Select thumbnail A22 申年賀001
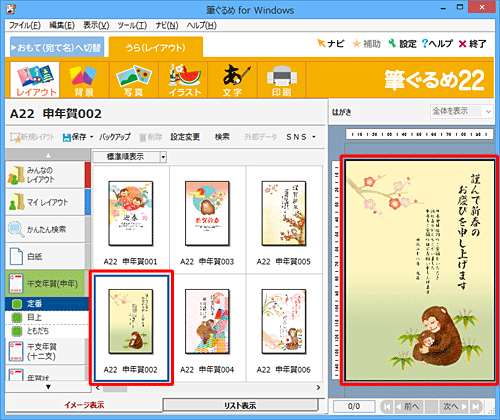 [131, 220]
